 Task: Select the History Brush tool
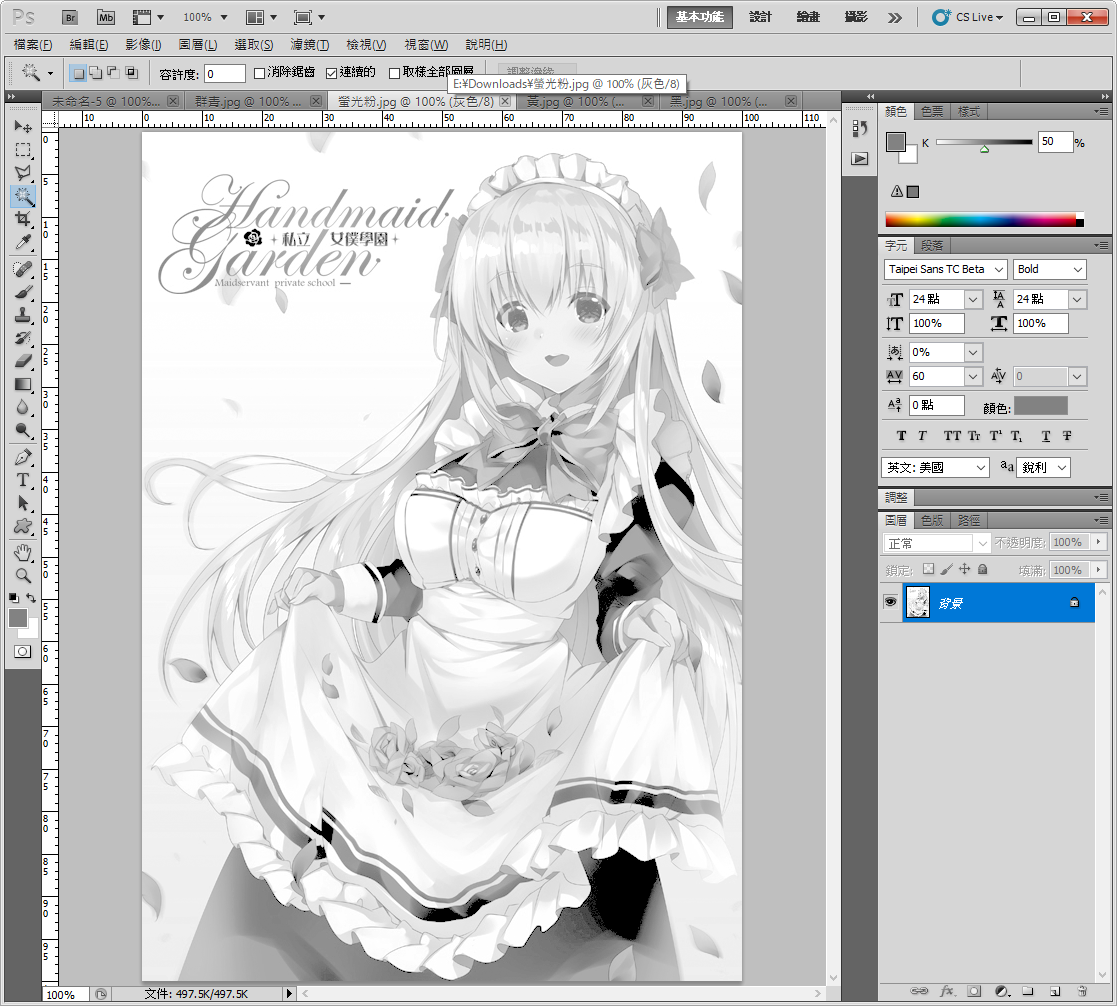23,338
